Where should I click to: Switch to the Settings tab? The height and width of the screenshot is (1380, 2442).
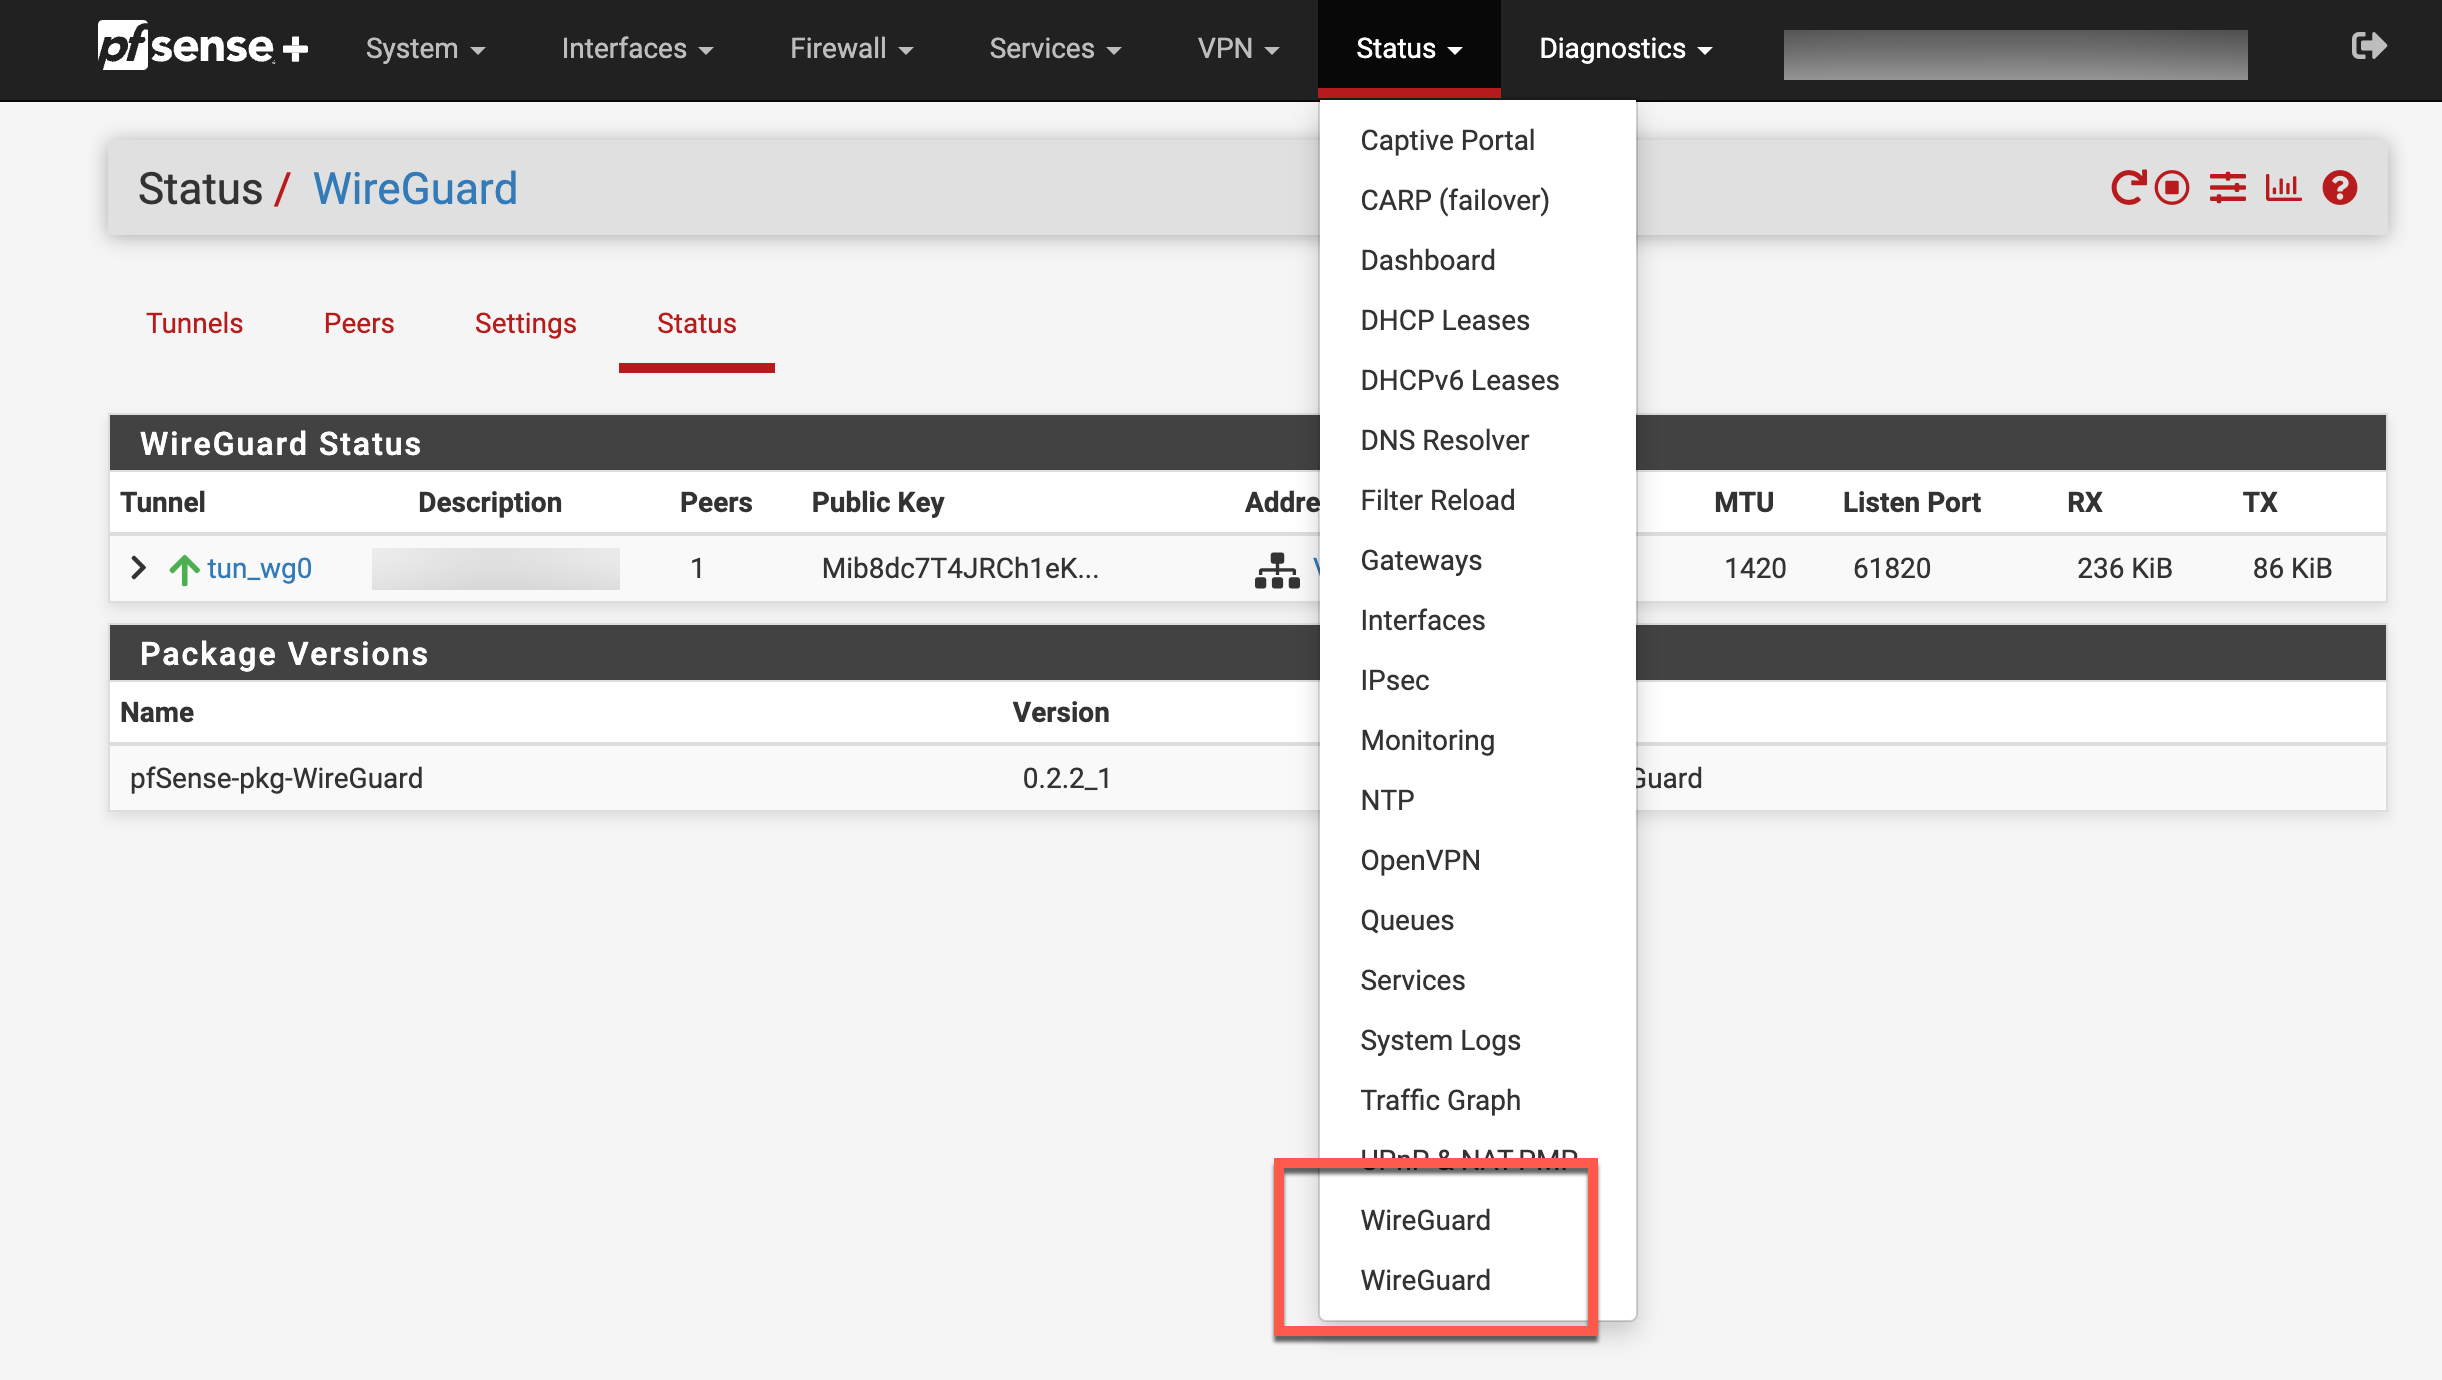click(x=525, y=324)
